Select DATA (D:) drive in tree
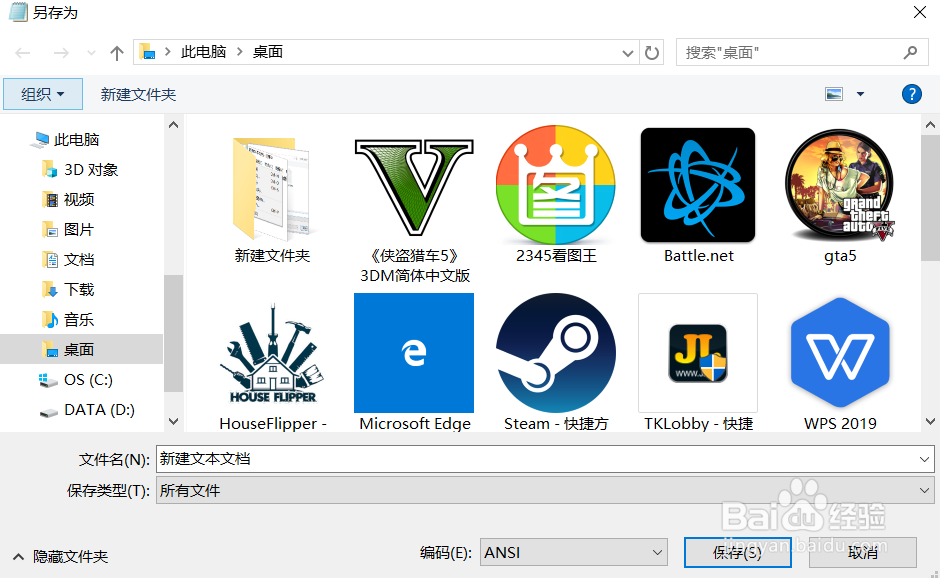This screenshot has width=940, height=578. [99, 410]
